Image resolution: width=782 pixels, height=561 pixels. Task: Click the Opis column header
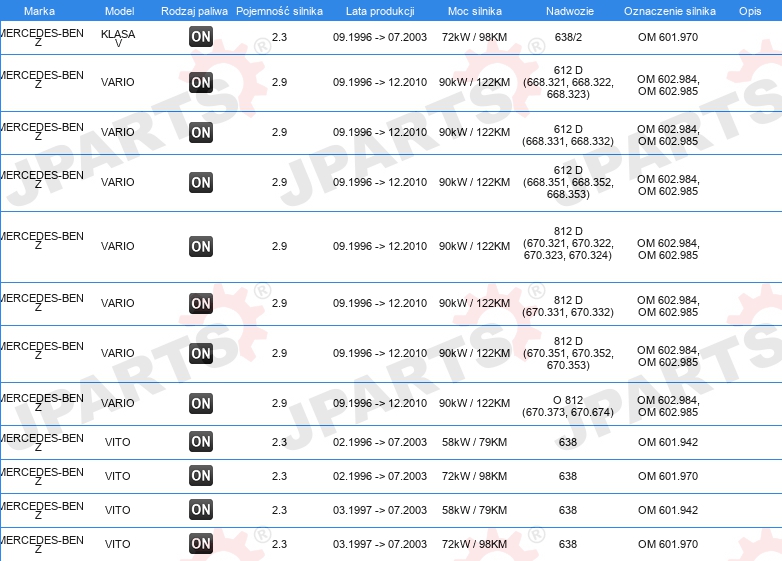point(750,11)
